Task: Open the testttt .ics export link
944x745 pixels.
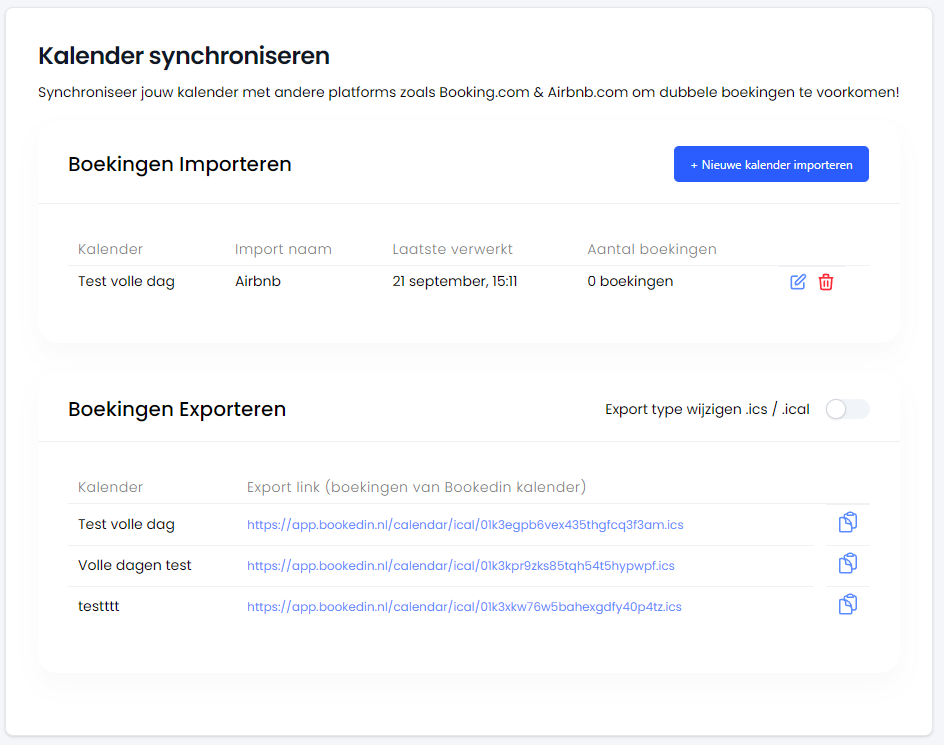Action: coord(464,607)
